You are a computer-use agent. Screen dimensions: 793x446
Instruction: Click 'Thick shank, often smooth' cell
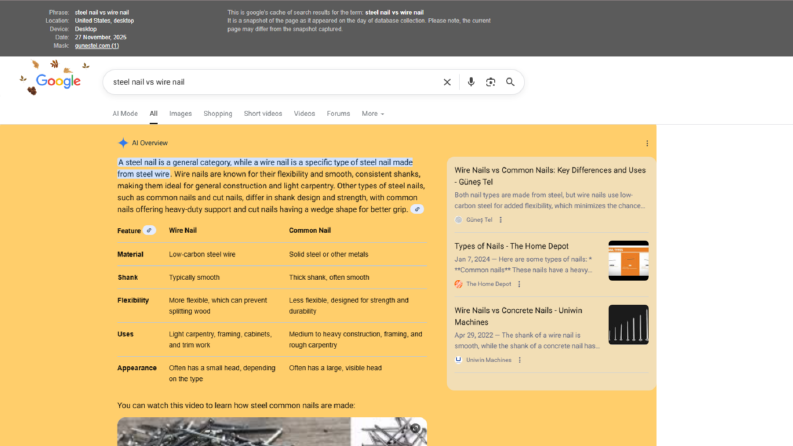(329, 277)
